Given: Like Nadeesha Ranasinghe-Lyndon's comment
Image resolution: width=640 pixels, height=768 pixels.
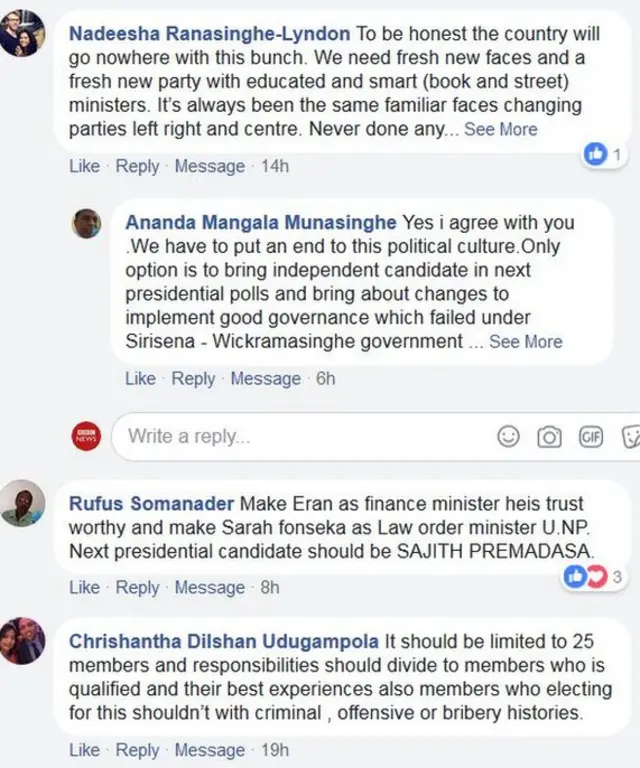Looking at the screenshot, I should (84, 167).
